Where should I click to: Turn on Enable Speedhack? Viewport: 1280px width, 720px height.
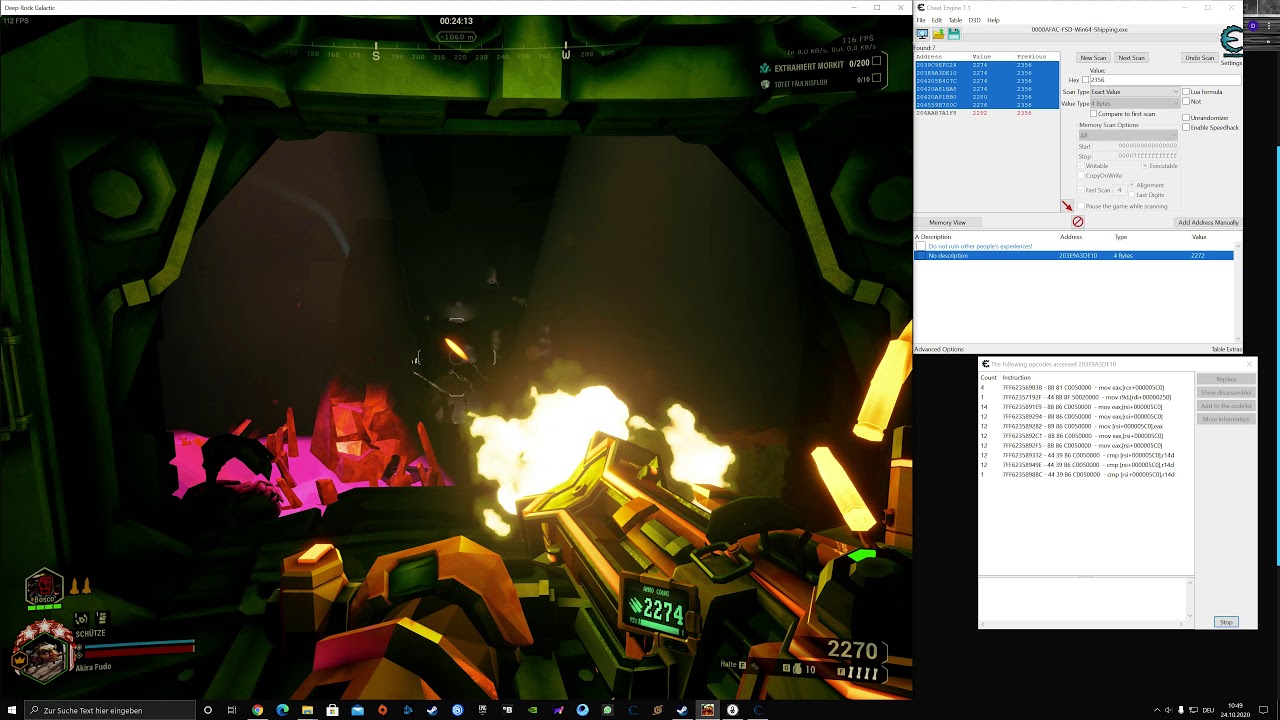[x=1186, y=127]
